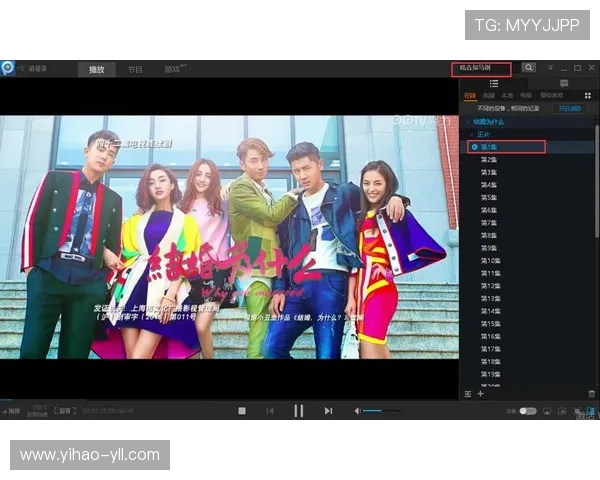Click the 开启追剧 button
The width and height of the screenshot is (600, 480).
pyautogui.click(x=569, y=108)
